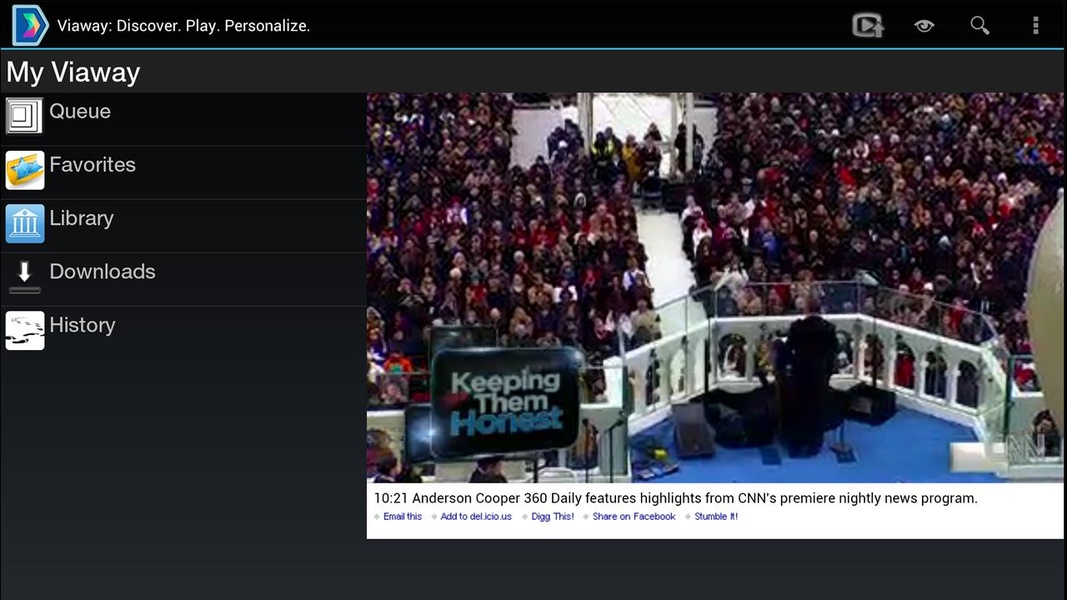Click the 'Stumble It!' link

(716, 516)
